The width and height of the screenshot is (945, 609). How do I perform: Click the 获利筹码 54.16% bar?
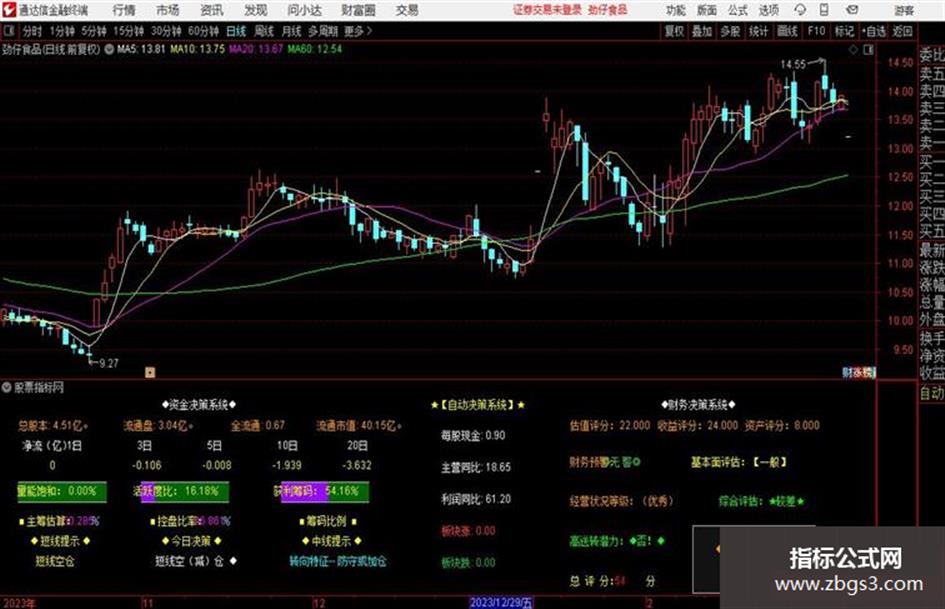[321, 491]
